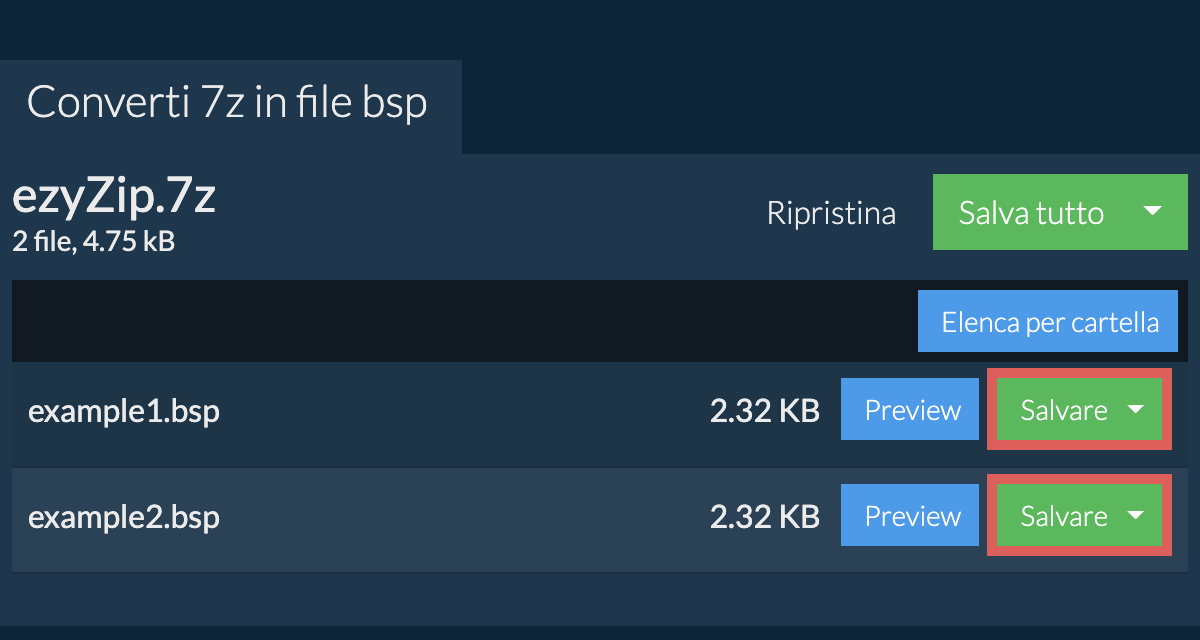Screen dimensions: 1200x640
Task: Click the 2.32 KB size of example1.bsp
Action: [765, 411]
